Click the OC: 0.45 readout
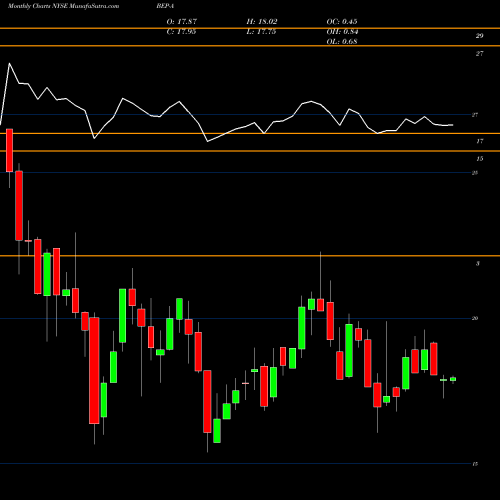This screenshot has width=500, height=500. coord(342,22)
